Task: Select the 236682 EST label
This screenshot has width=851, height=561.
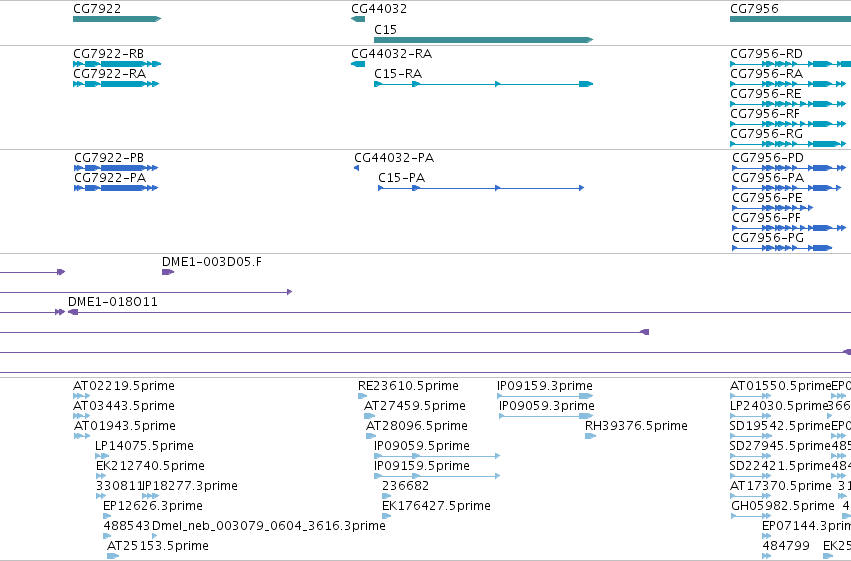Action: click(x=405, y=486)
